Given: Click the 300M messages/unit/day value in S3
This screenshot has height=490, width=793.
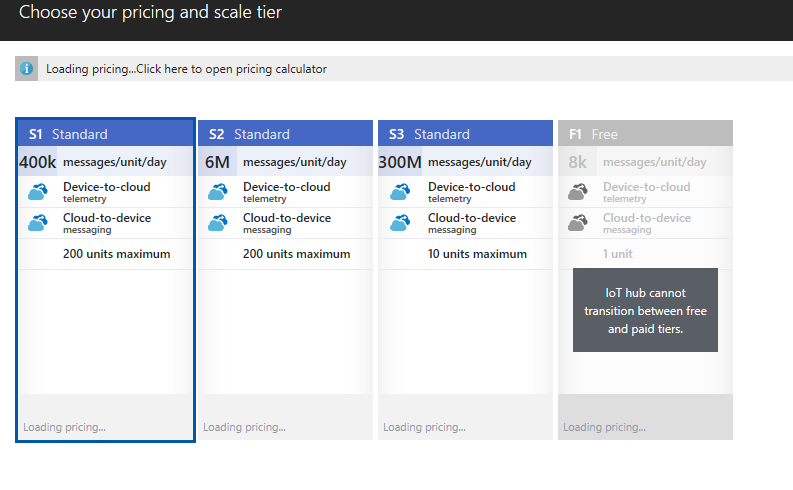Looking at the screenshot, I should click(x=400, y=162).
